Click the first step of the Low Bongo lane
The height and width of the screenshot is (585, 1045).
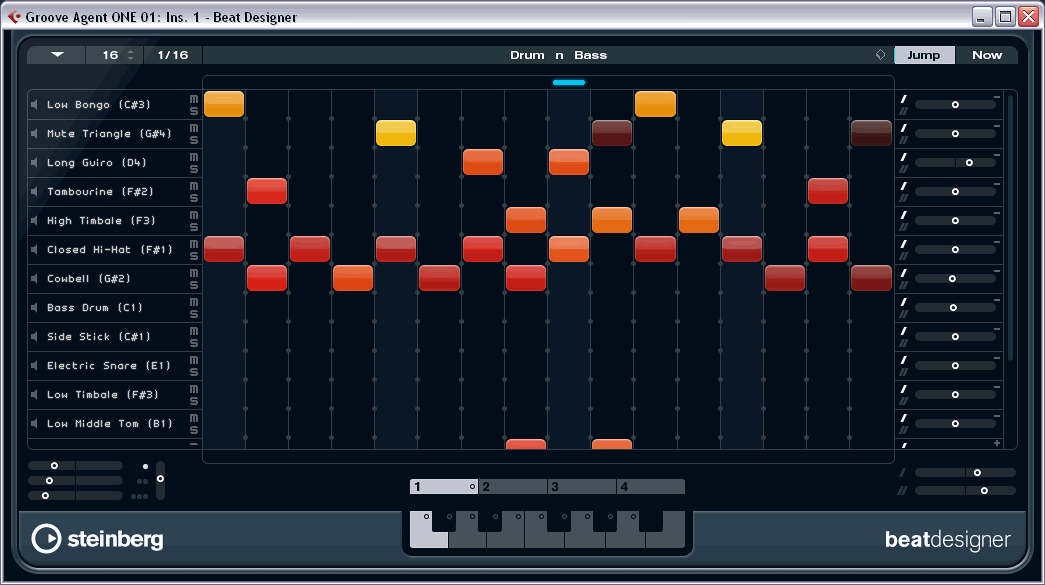pos(224,104)
